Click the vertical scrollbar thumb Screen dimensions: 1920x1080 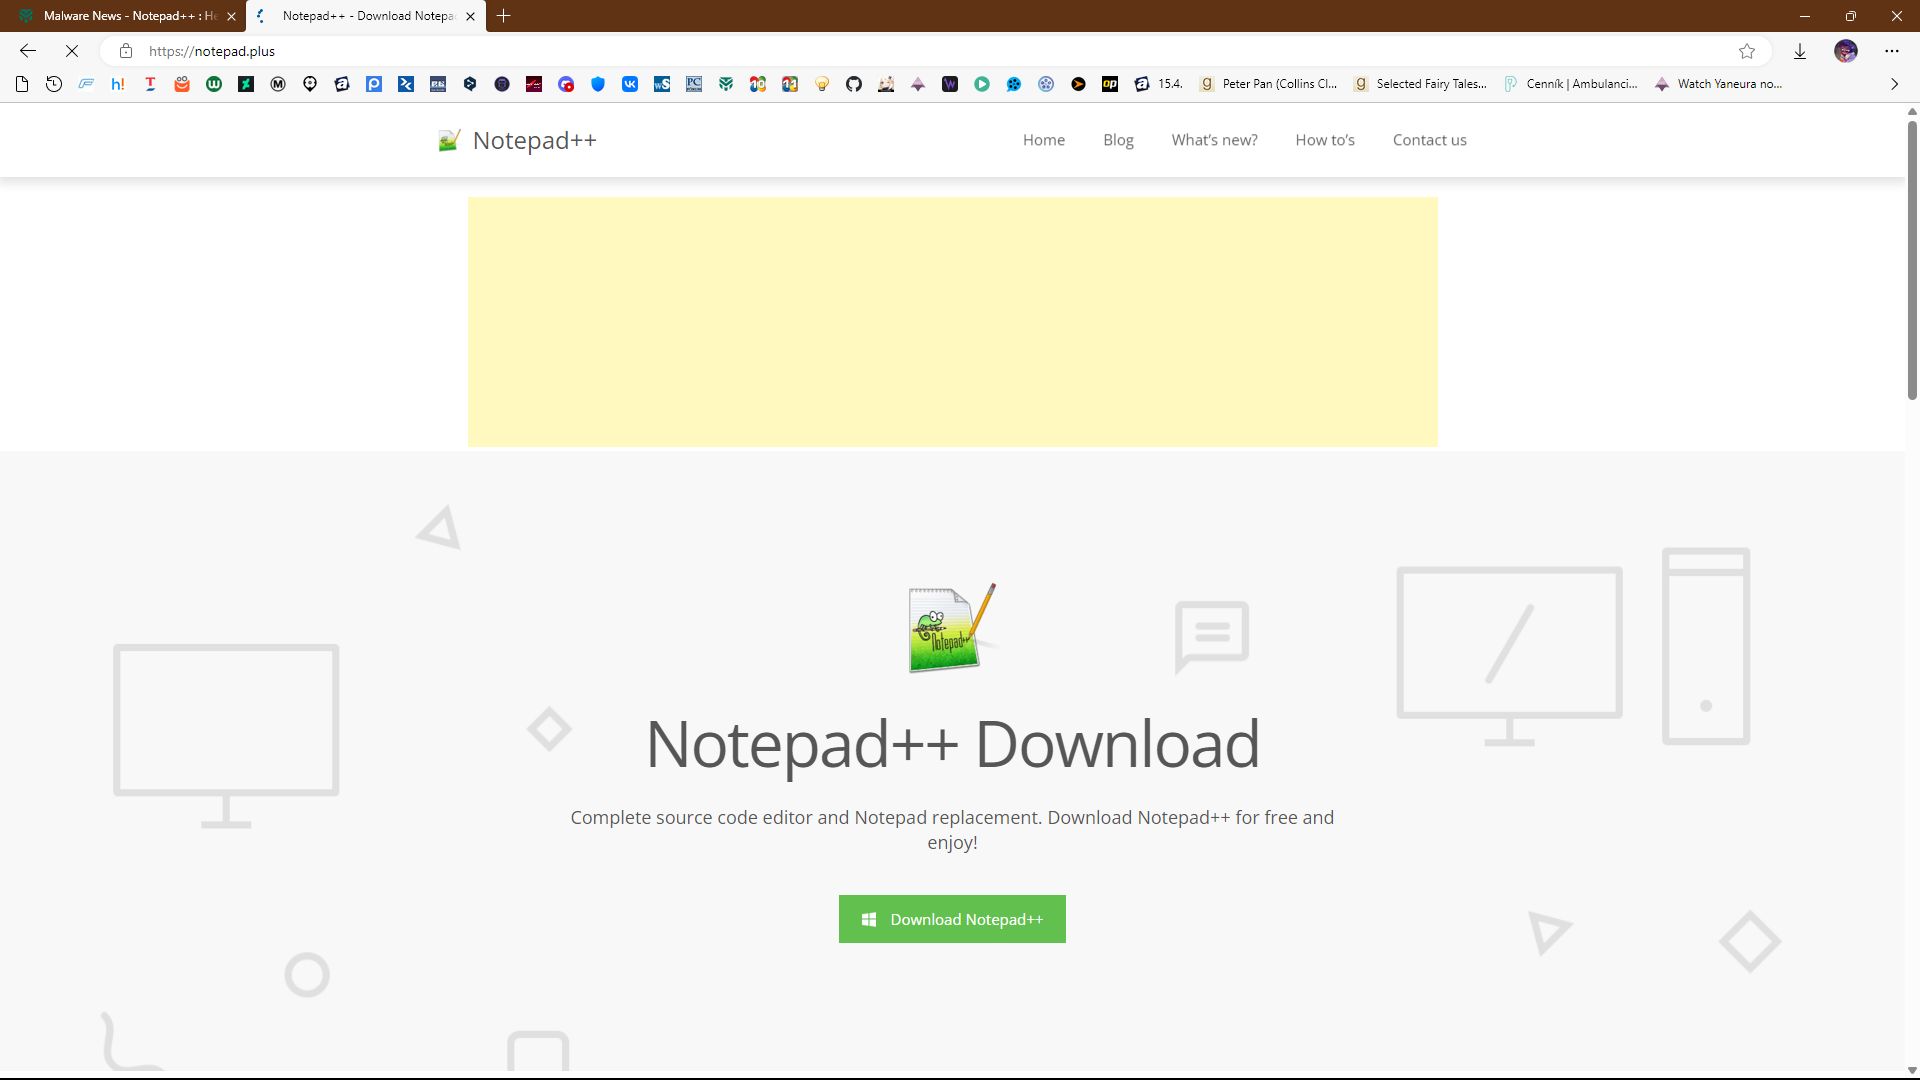(1912, 260)
